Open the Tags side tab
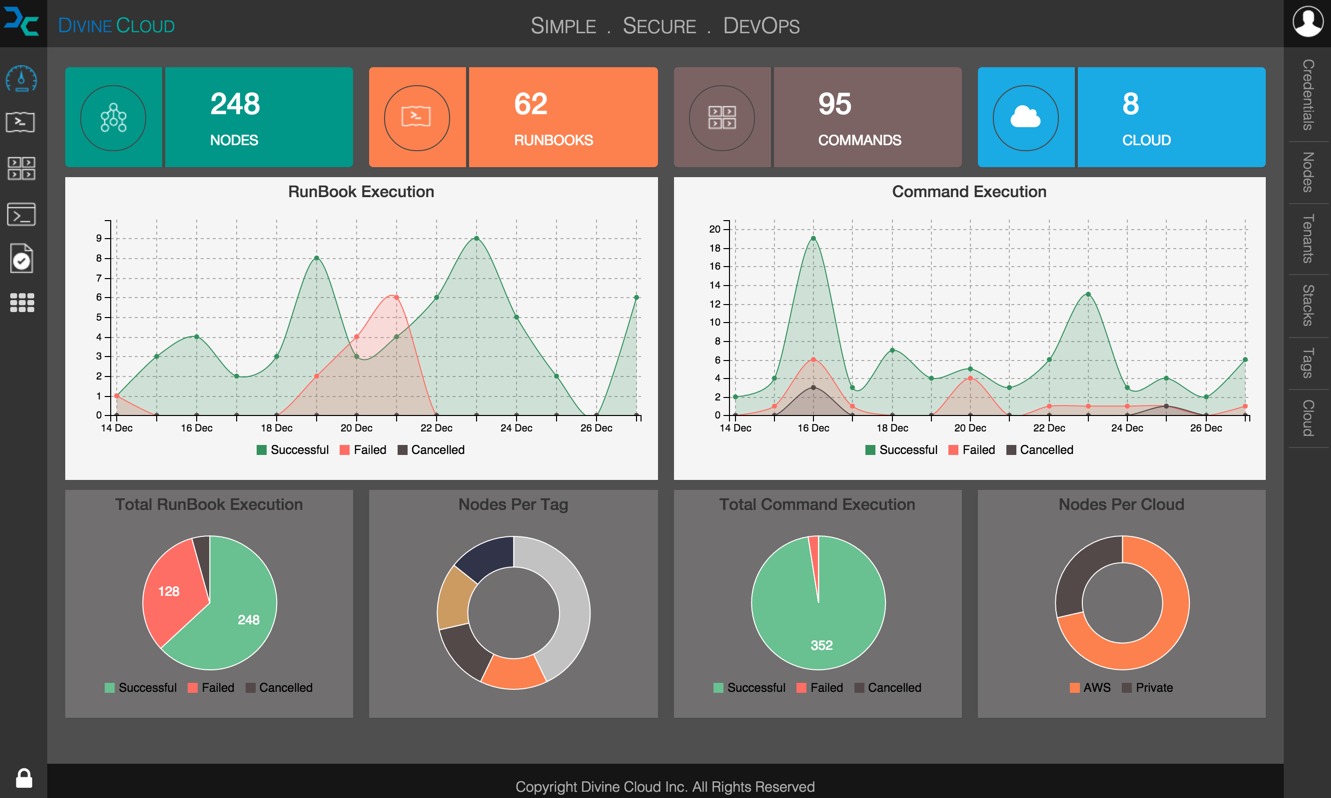The image size is (1331, 798). click(1307, 362)
